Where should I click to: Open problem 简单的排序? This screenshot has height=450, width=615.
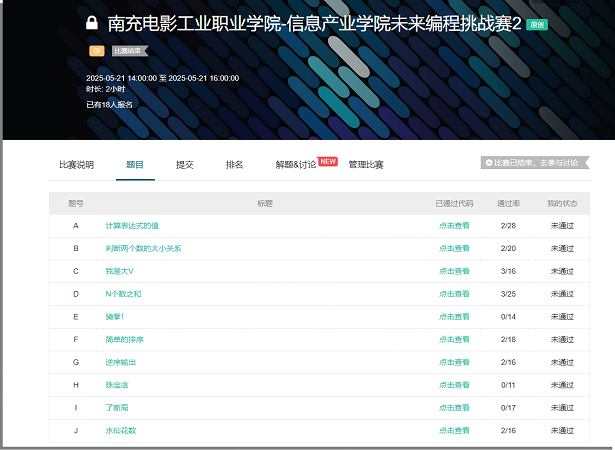click(124, 339)
